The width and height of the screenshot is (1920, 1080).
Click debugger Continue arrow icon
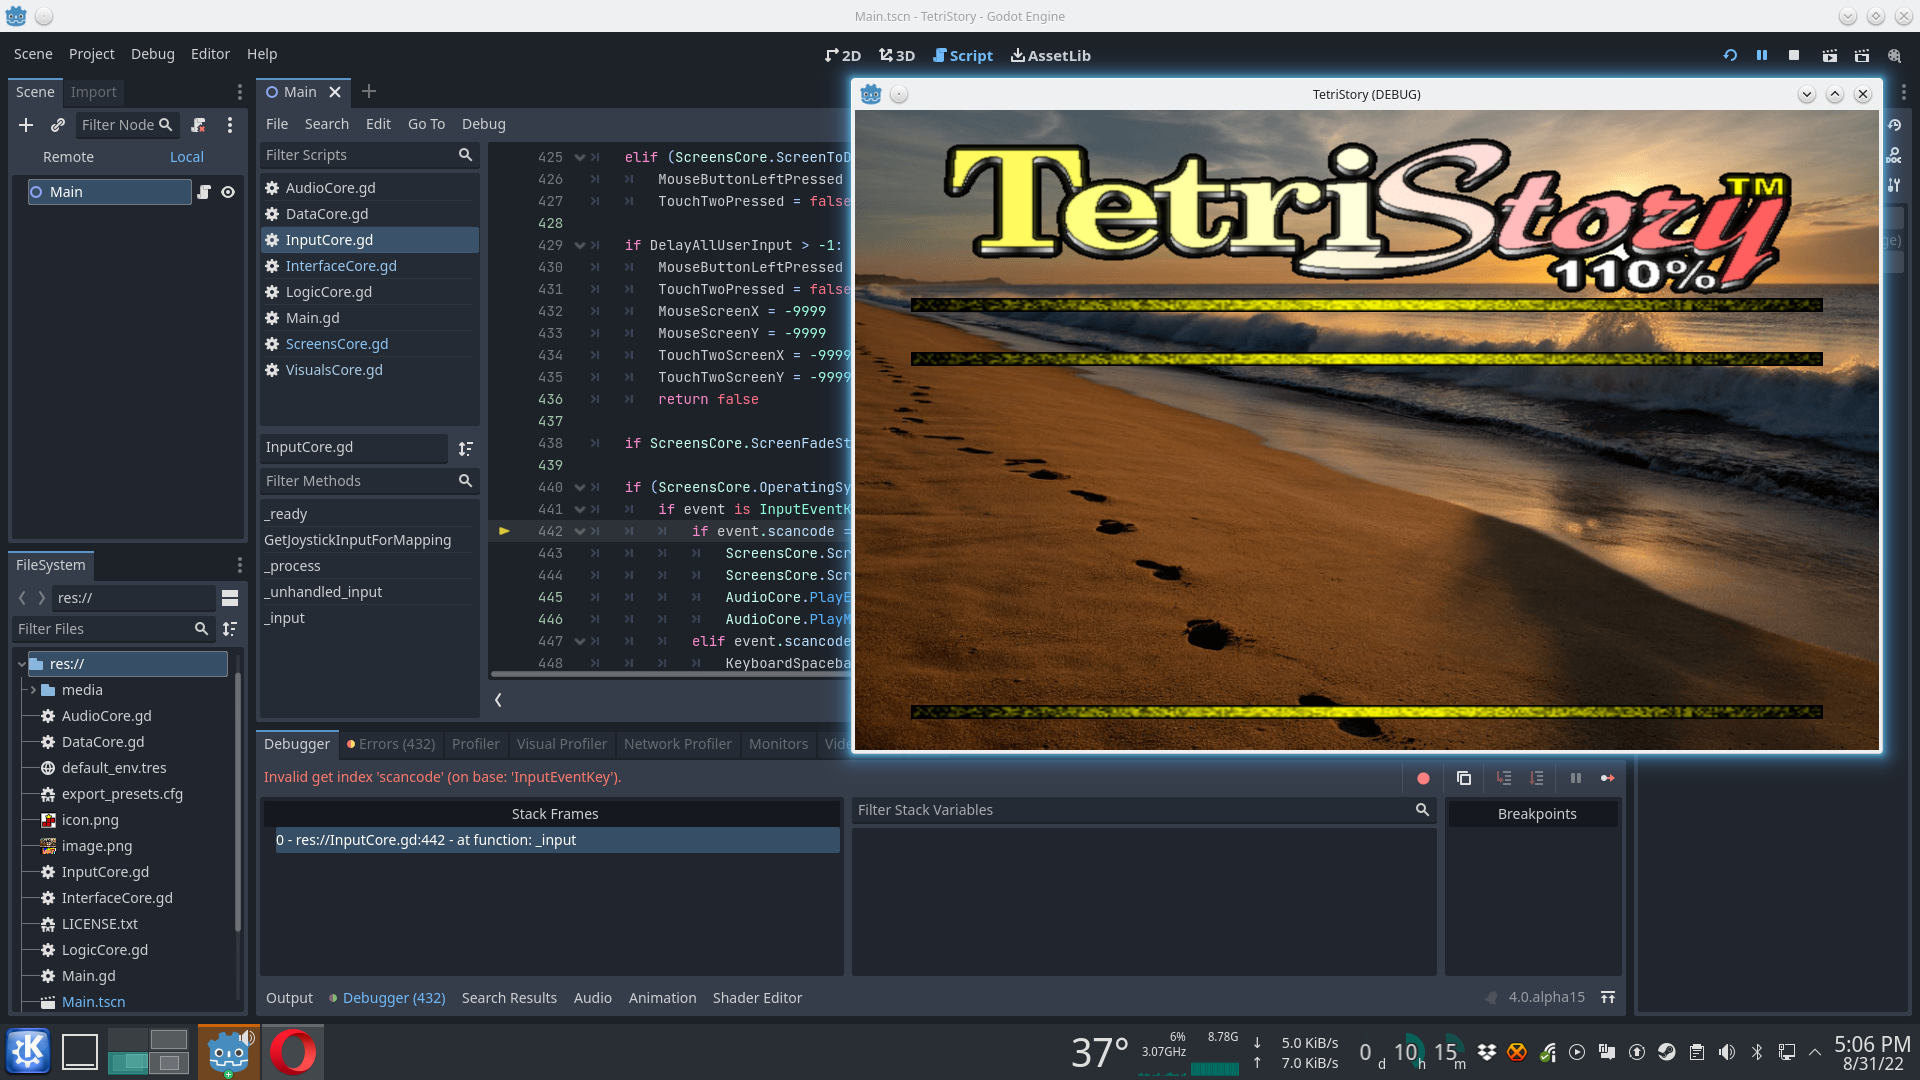[1608, 778]
